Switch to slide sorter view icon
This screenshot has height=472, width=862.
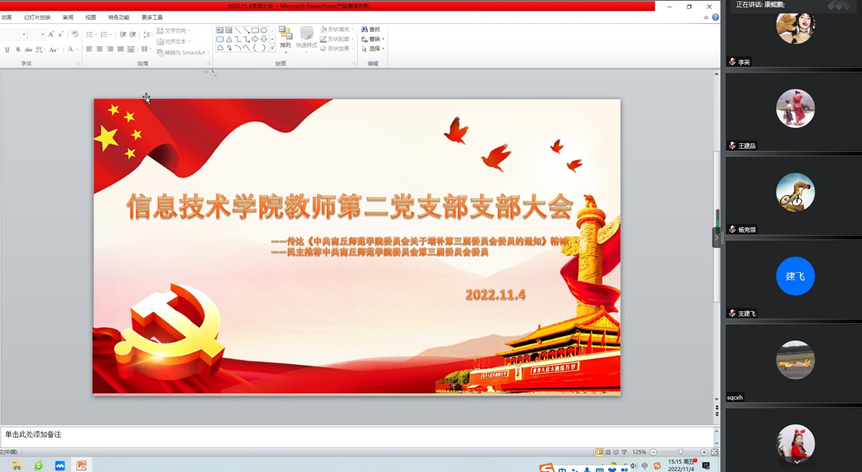607,452
